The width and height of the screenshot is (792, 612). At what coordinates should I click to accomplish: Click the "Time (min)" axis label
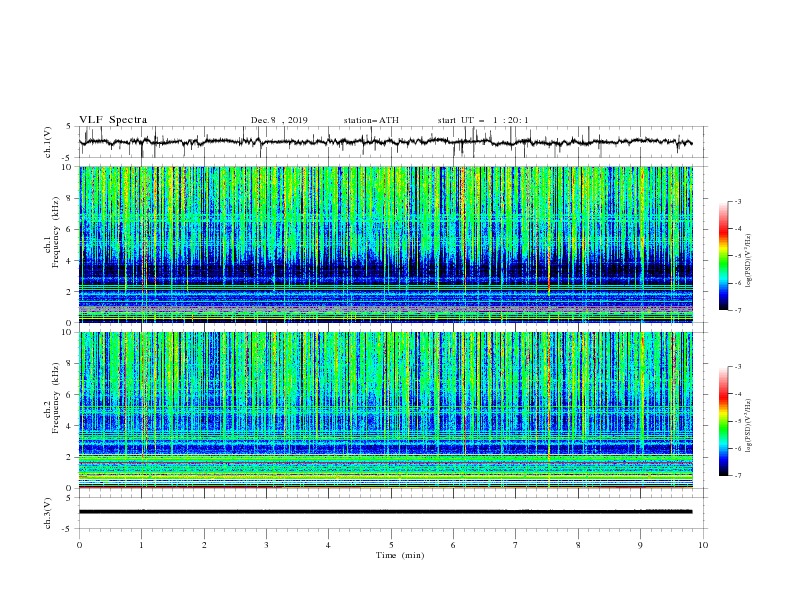[400, 555]
